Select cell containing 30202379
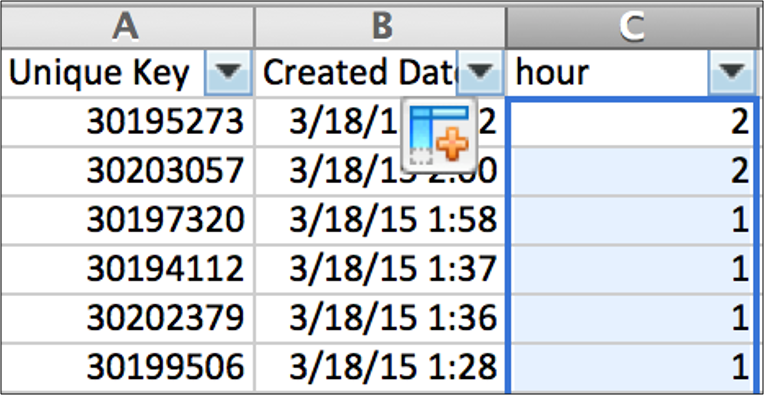 tap(127, 319)
